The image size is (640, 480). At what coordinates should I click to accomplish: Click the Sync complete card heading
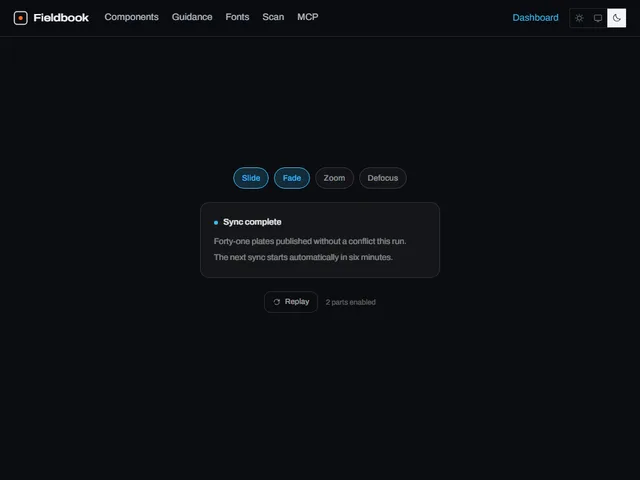252,222
